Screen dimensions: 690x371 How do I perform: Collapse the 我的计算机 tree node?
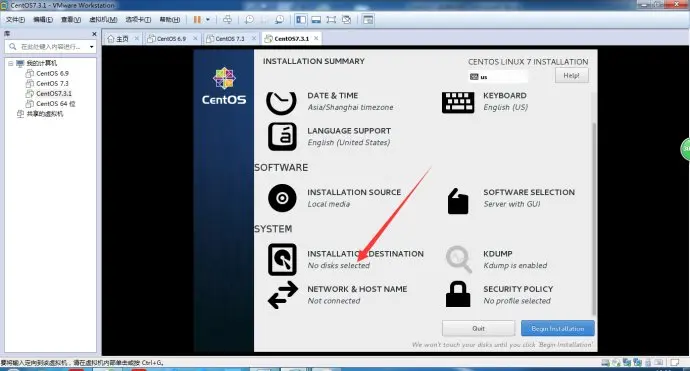[11, 63]
